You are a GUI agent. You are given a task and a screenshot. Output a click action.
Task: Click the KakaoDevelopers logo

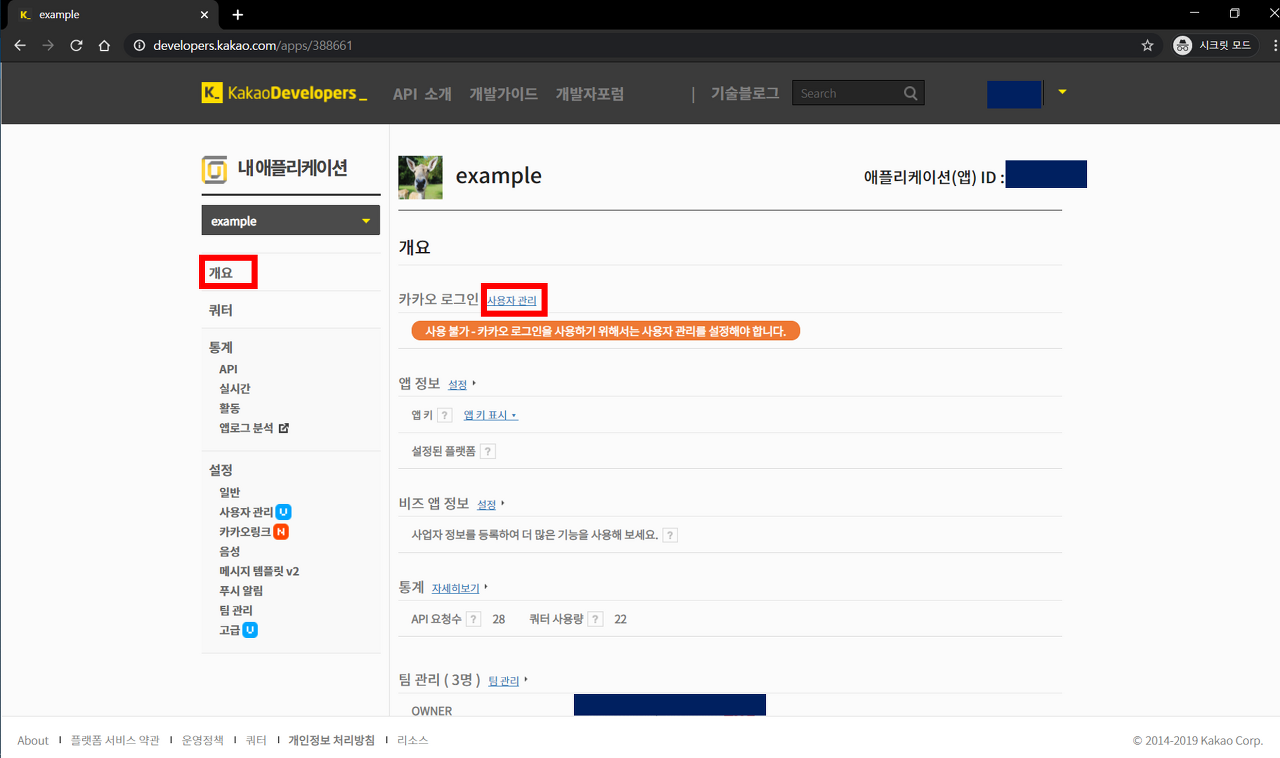click(284, 93)
